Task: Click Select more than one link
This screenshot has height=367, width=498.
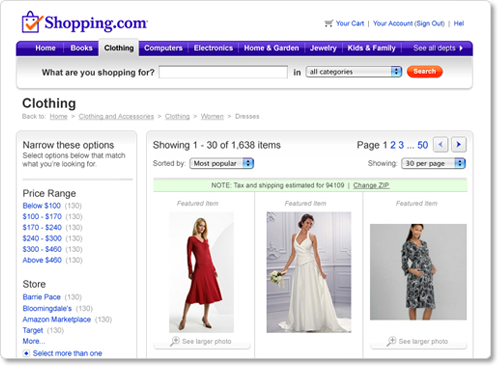Action: tap(67, 353)
